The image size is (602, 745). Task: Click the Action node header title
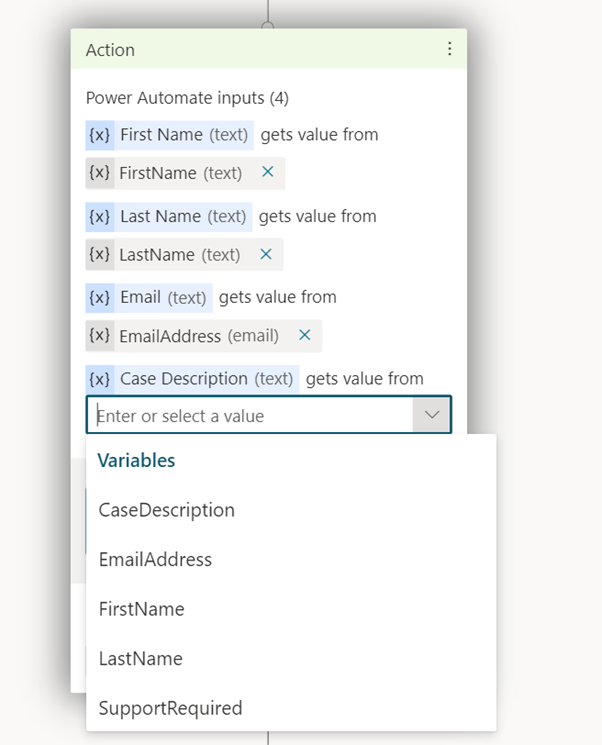coord(110,50)
